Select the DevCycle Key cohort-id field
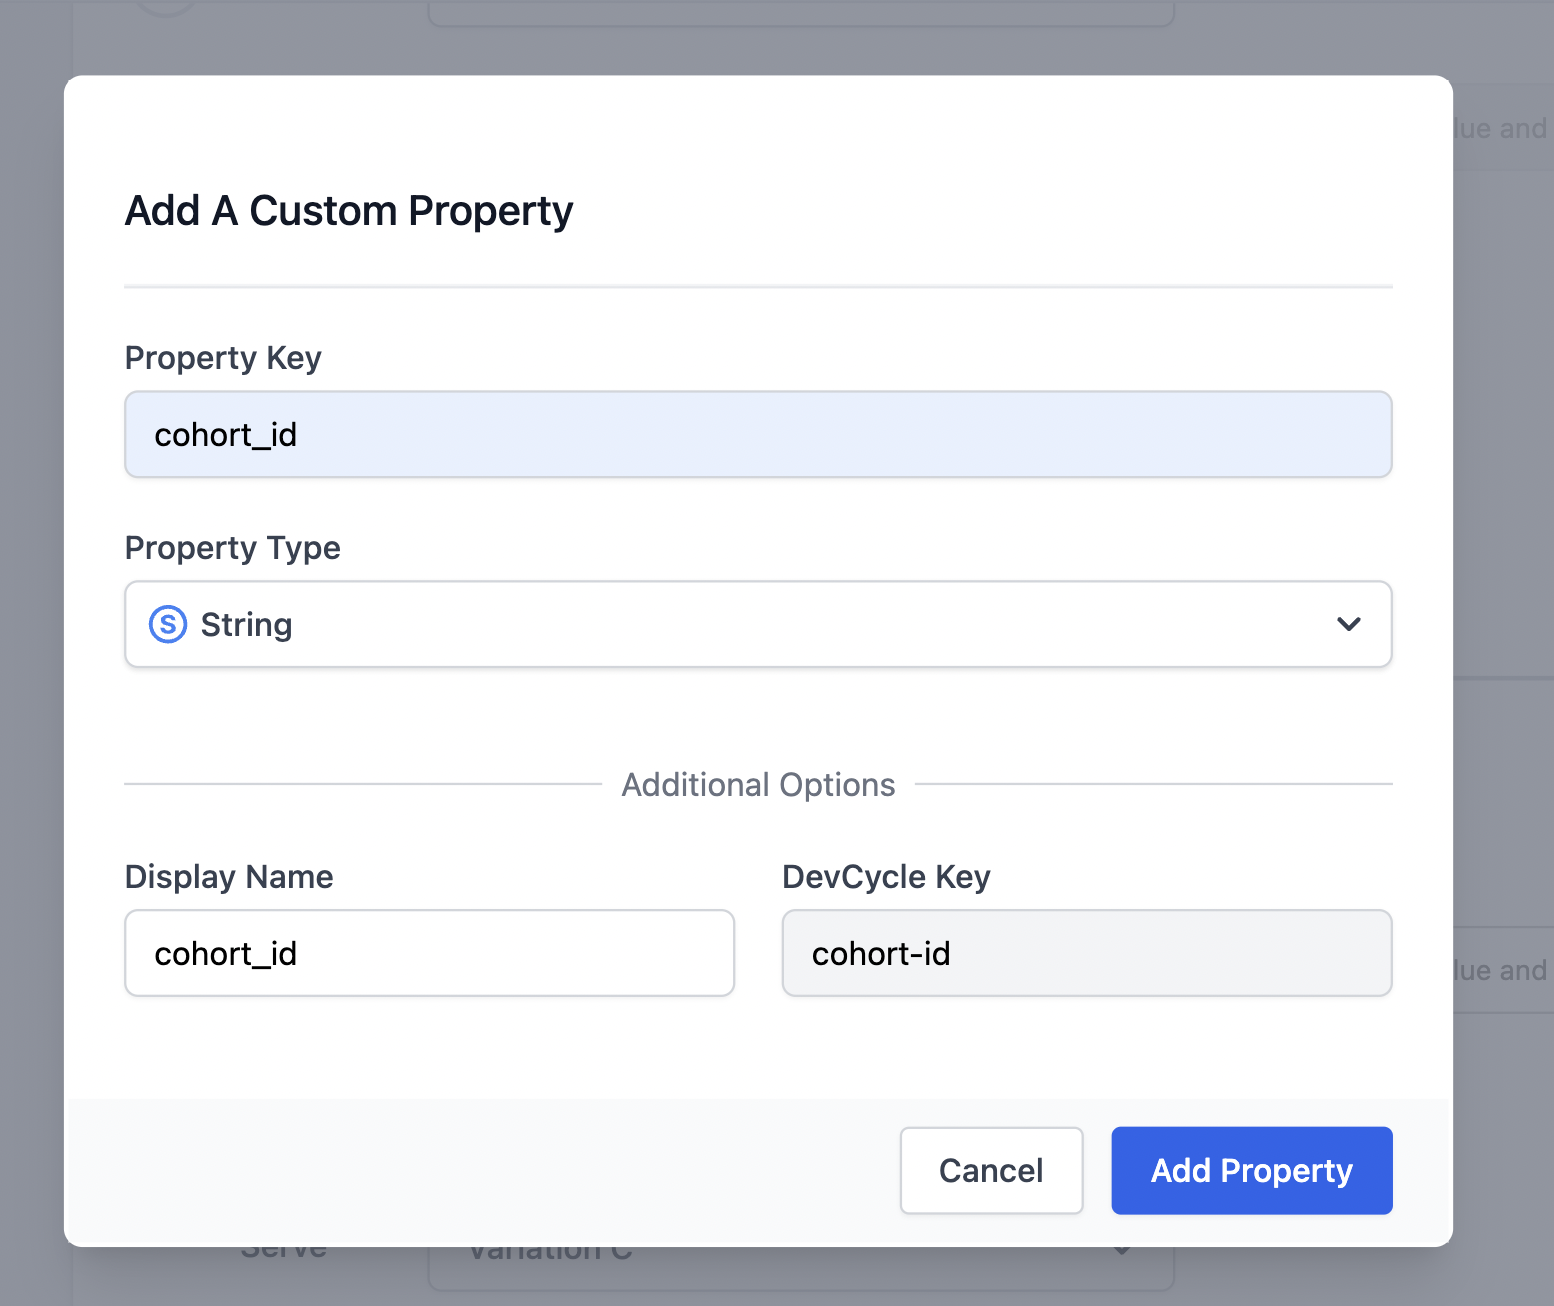This screenshot has width=1554, height=1306. click(1086, 953)
